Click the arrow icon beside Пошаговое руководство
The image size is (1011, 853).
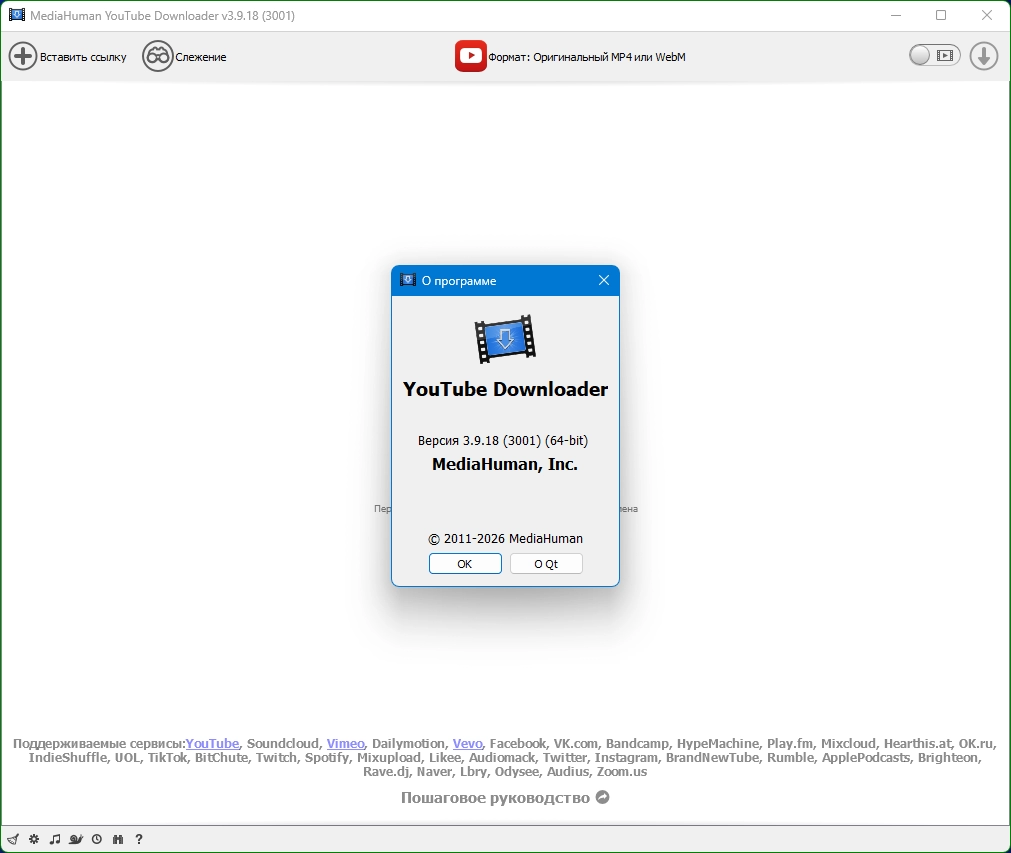[602, 798]
